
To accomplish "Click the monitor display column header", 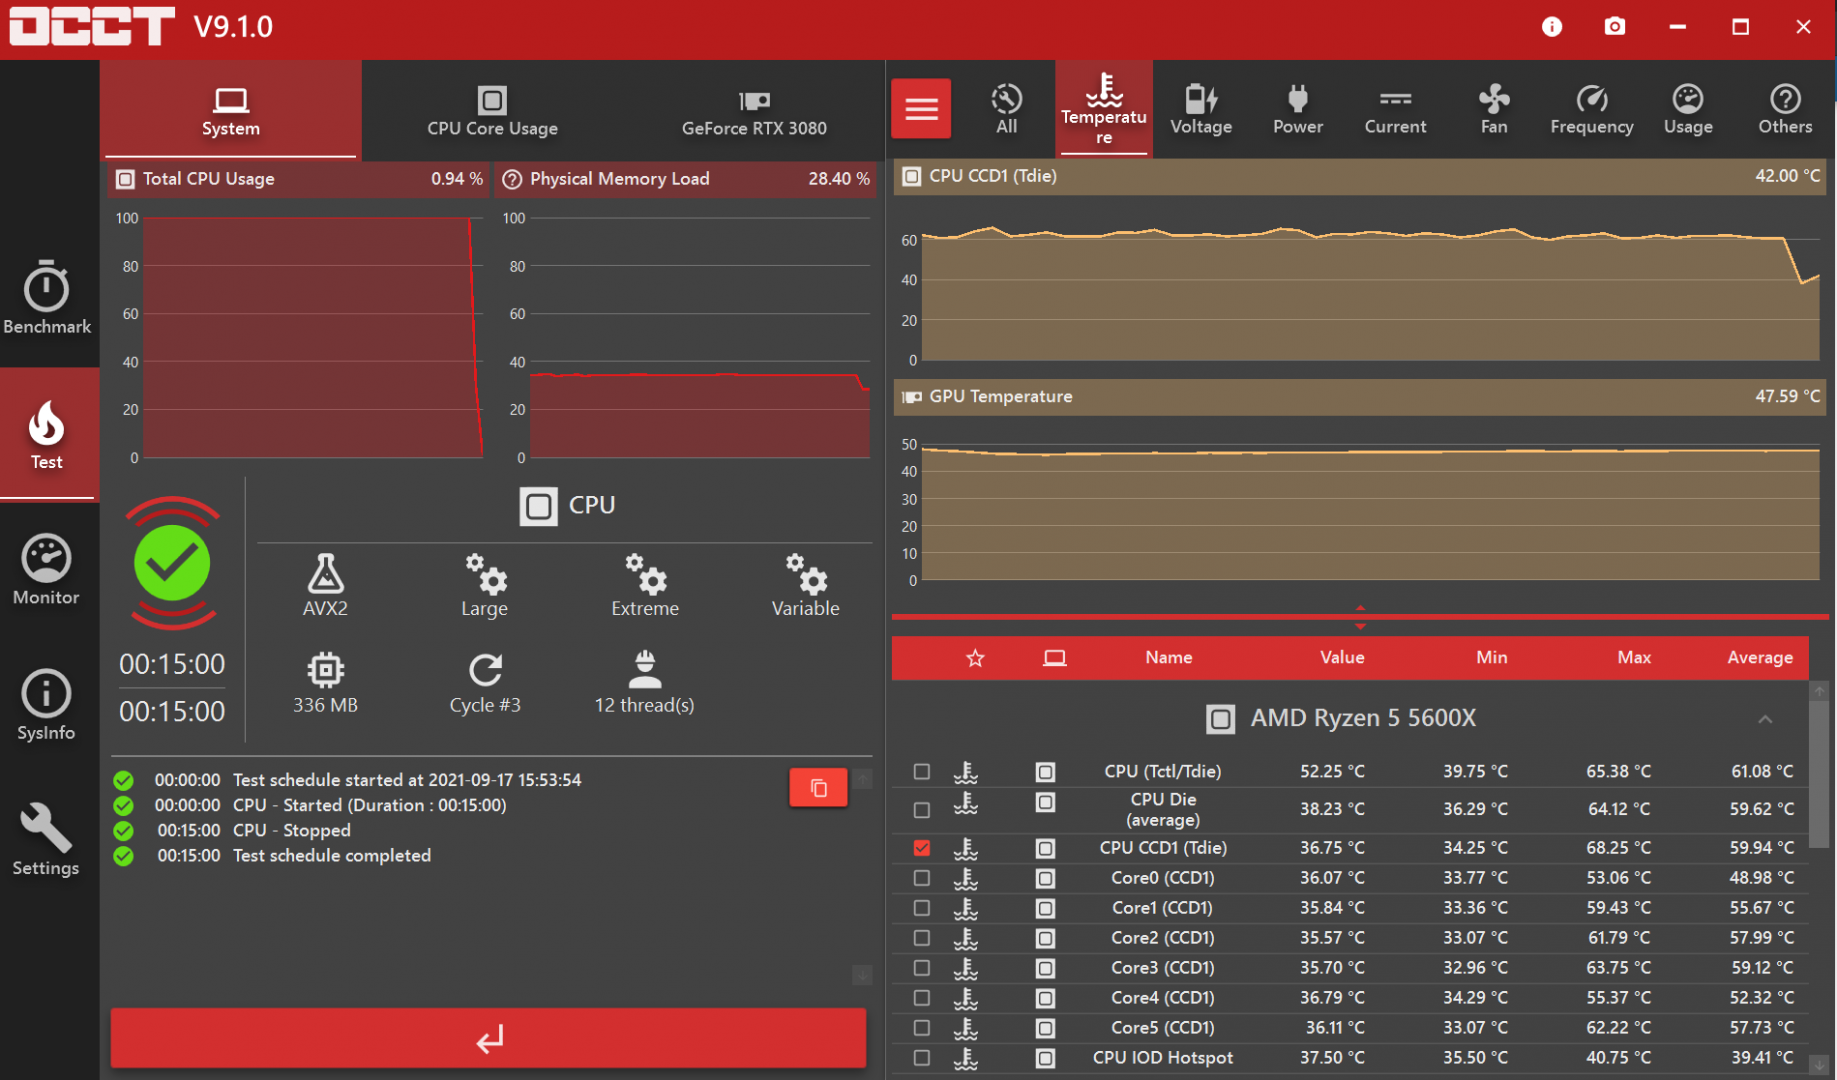I will pyautogui.click(x=1054, y=658).
